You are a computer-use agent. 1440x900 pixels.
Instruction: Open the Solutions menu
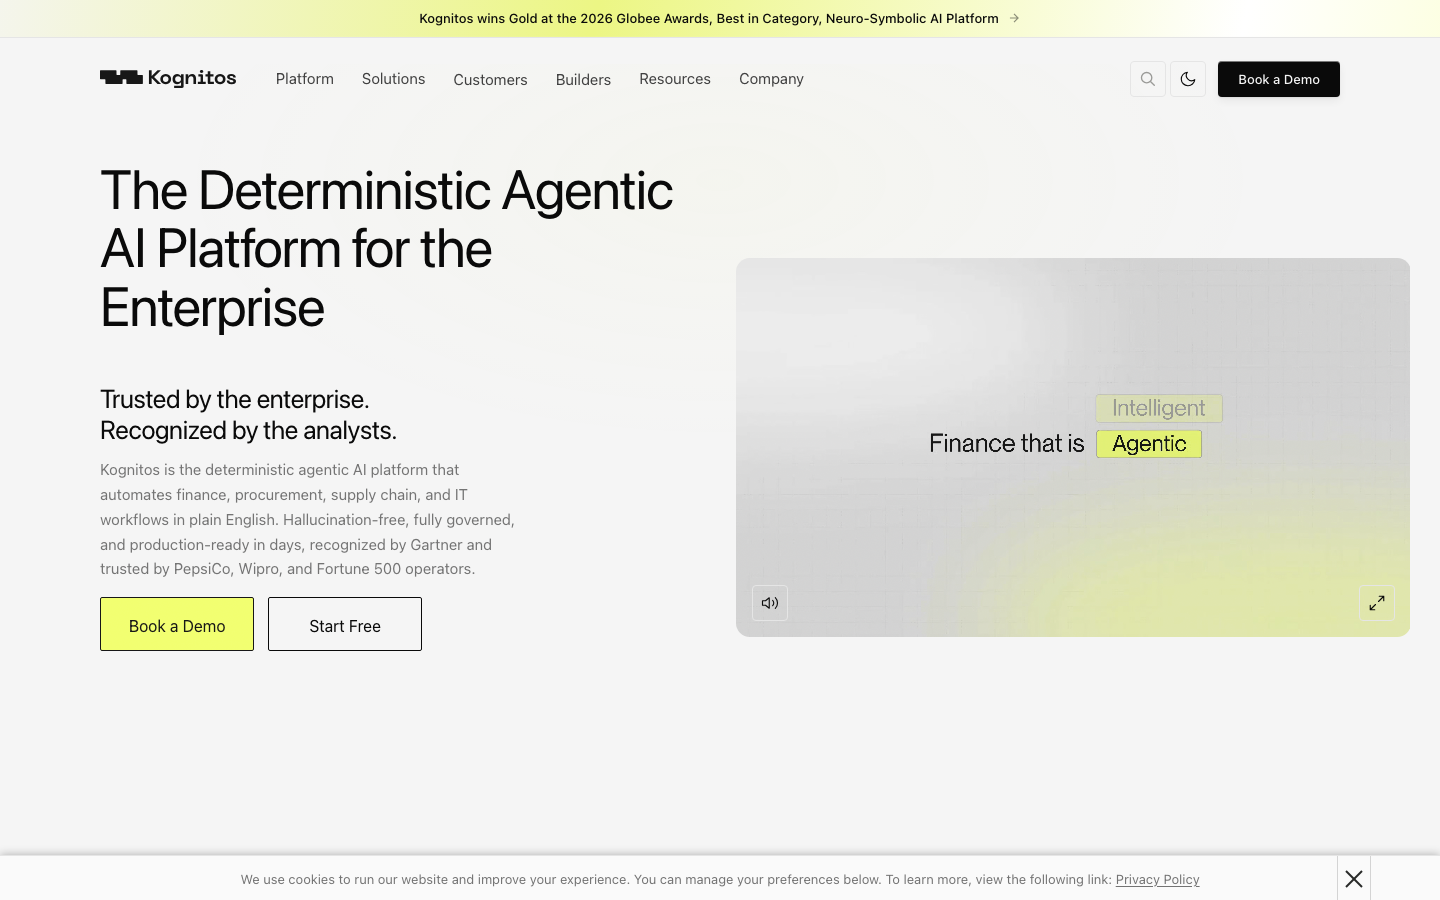(x=393, y=79)
